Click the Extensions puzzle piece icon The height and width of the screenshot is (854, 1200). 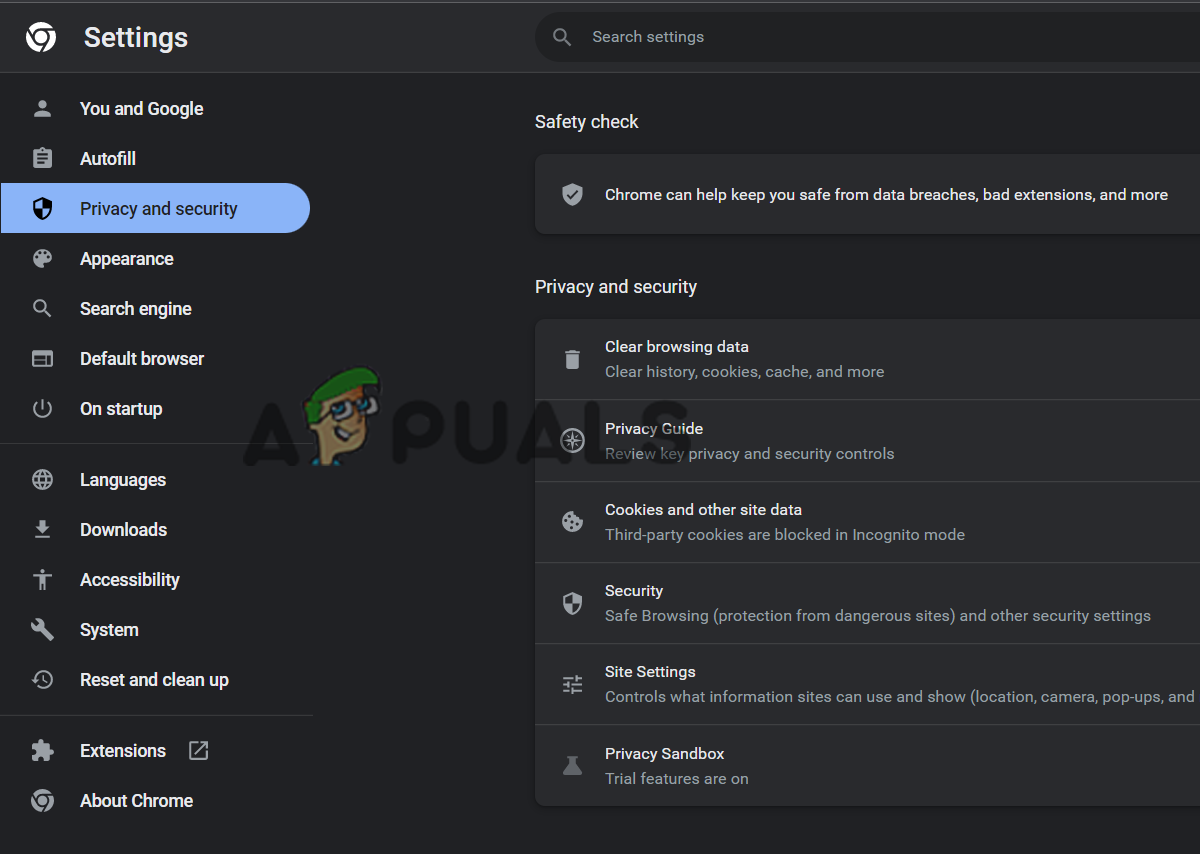[42, 751]
